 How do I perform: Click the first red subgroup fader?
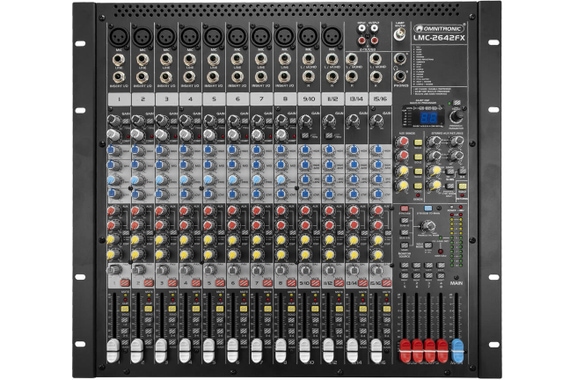pos(406,351)
